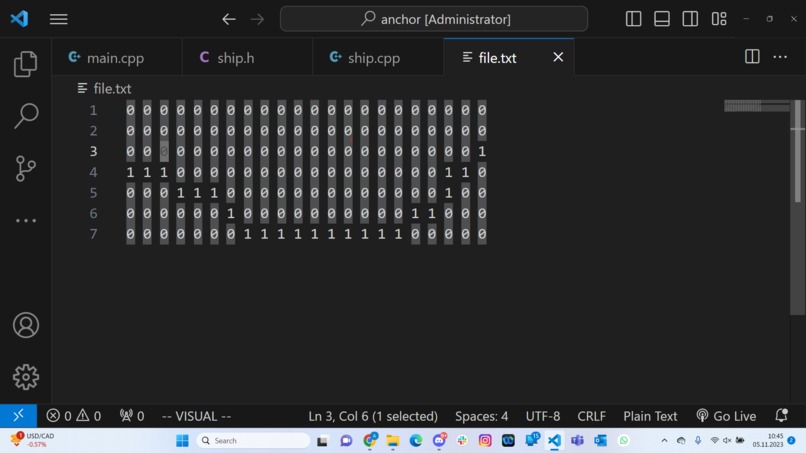Open File Explorer from taskbar
The height and width of the screenshot is (453, 806).
(x=393, y=441)
